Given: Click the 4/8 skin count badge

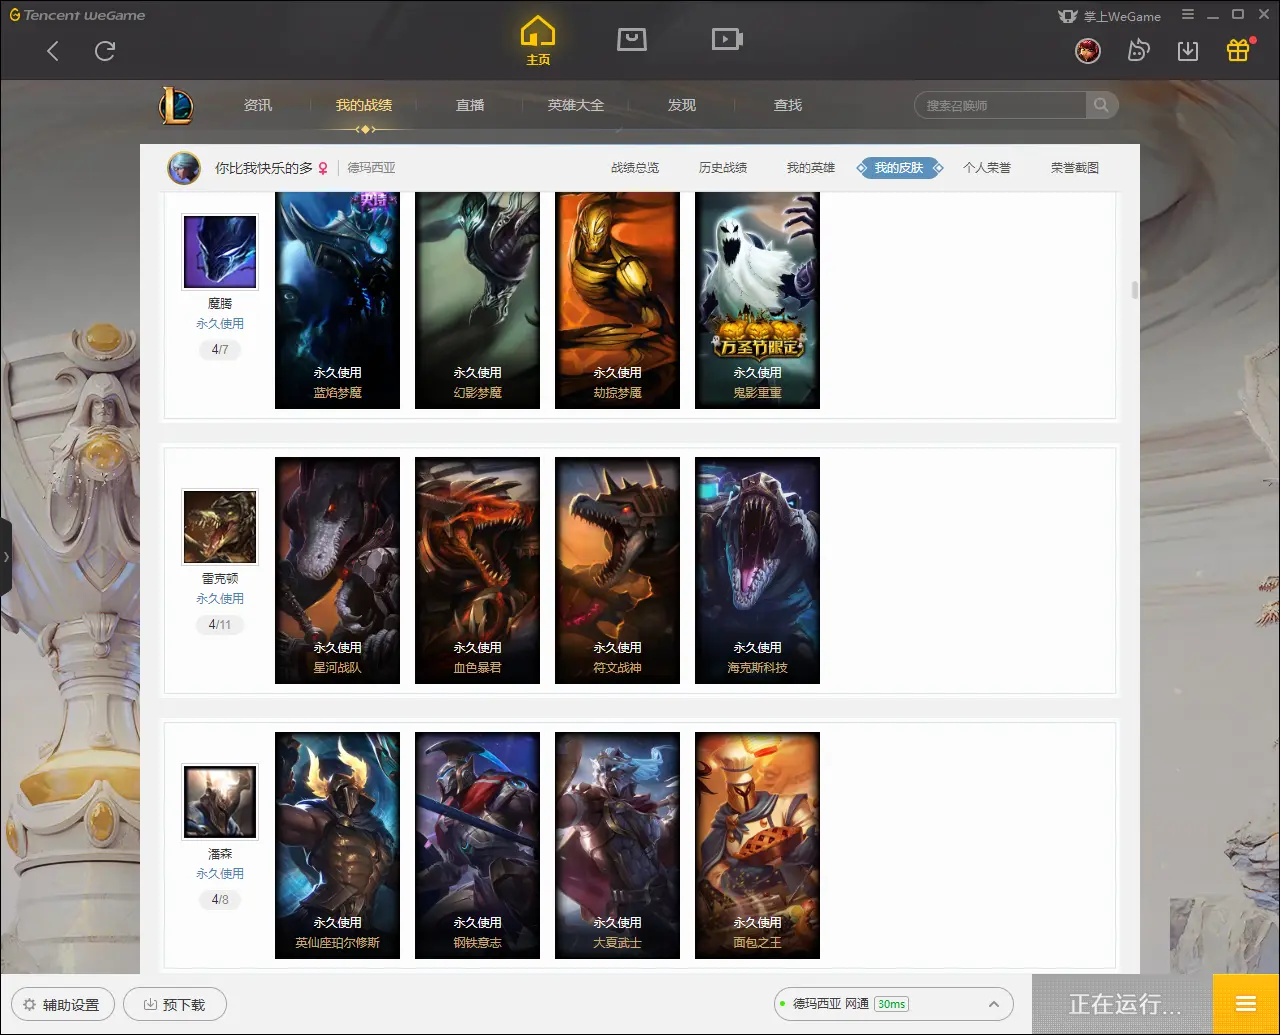Looking at the screenshot, I should pyautogui.click(x=220, y=900).
